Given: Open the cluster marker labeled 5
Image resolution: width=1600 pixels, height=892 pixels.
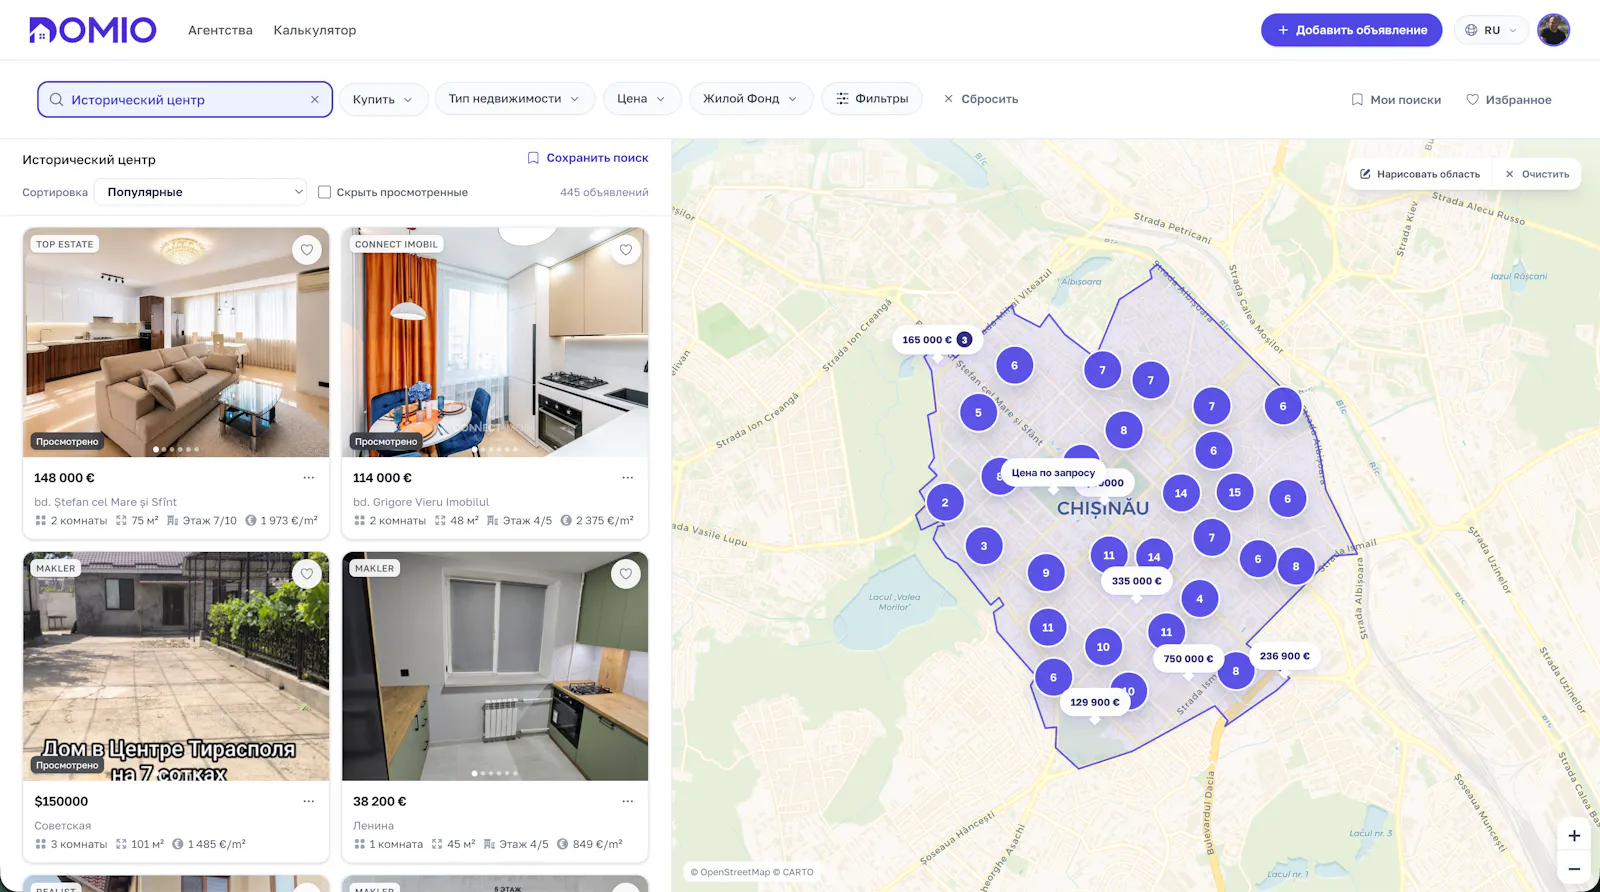Looking at the screenshot, I should [x=978, y=412].
